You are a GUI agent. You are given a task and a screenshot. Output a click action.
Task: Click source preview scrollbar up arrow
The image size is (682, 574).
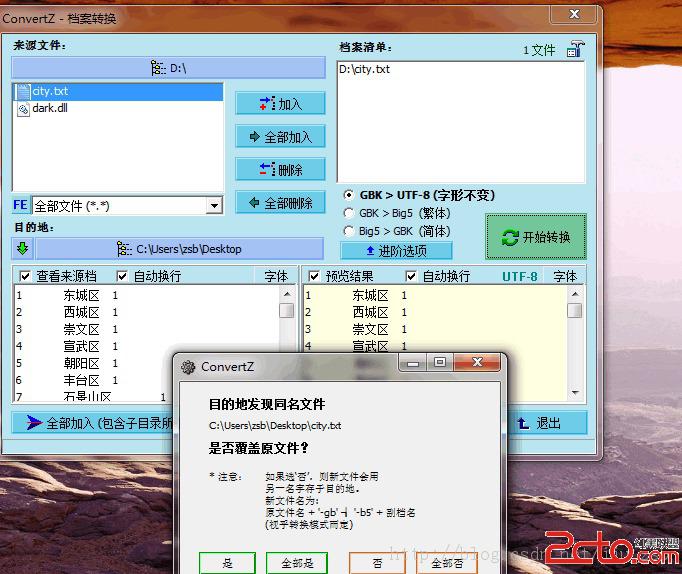tap(287, 294)
